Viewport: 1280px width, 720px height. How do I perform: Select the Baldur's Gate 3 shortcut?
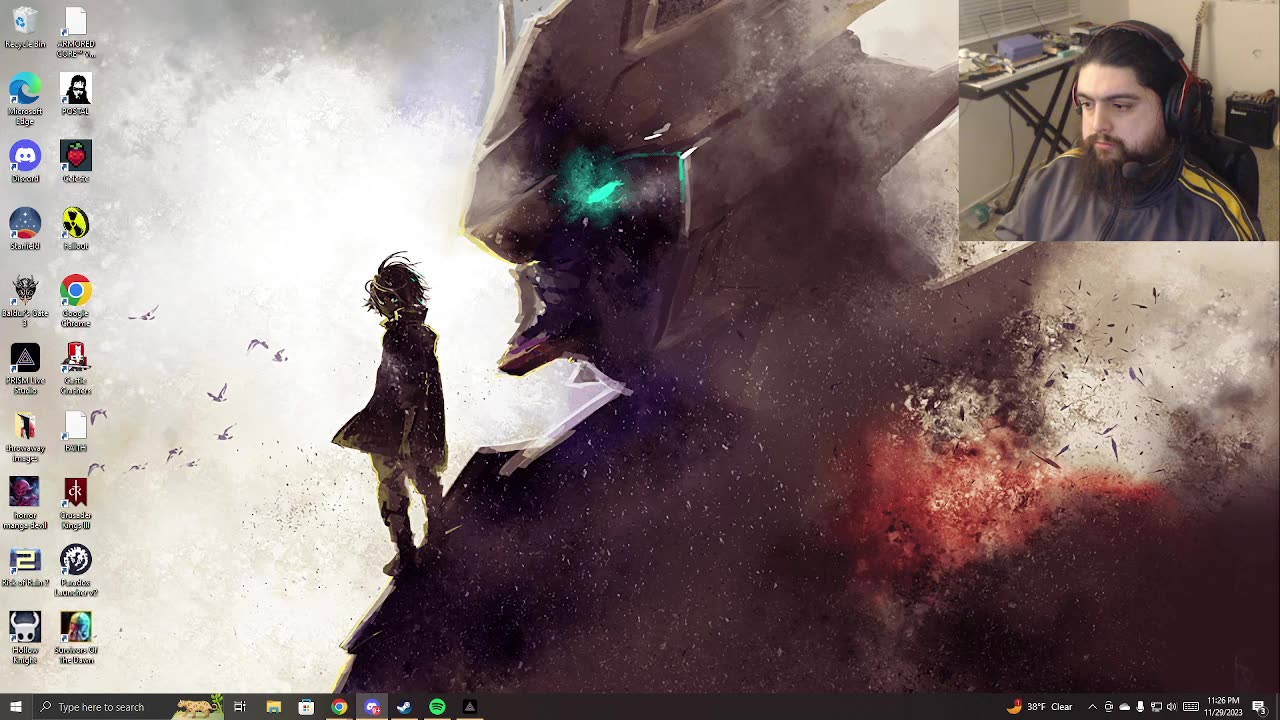[x=25, y=300]
